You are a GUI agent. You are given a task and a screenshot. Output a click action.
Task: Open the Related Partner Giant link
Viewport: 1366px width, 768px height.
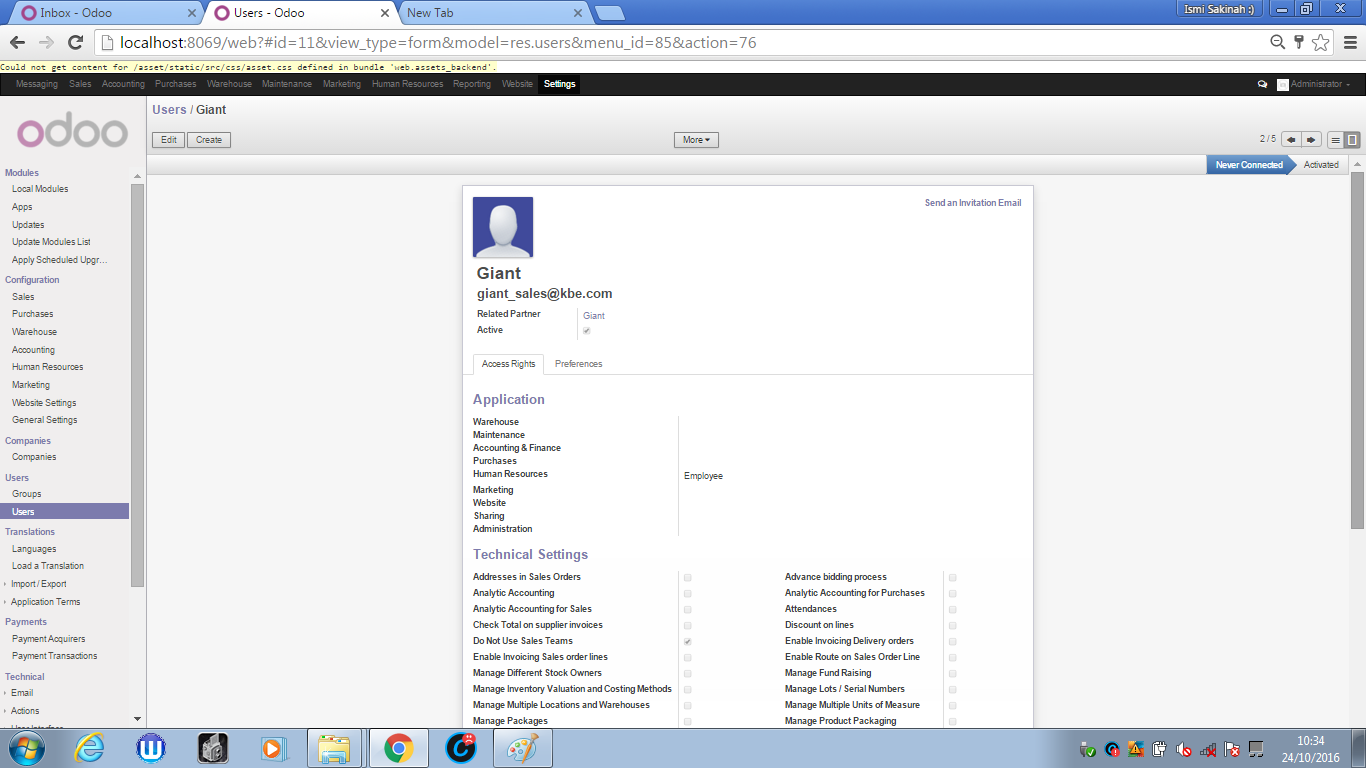tap(594, 316)
